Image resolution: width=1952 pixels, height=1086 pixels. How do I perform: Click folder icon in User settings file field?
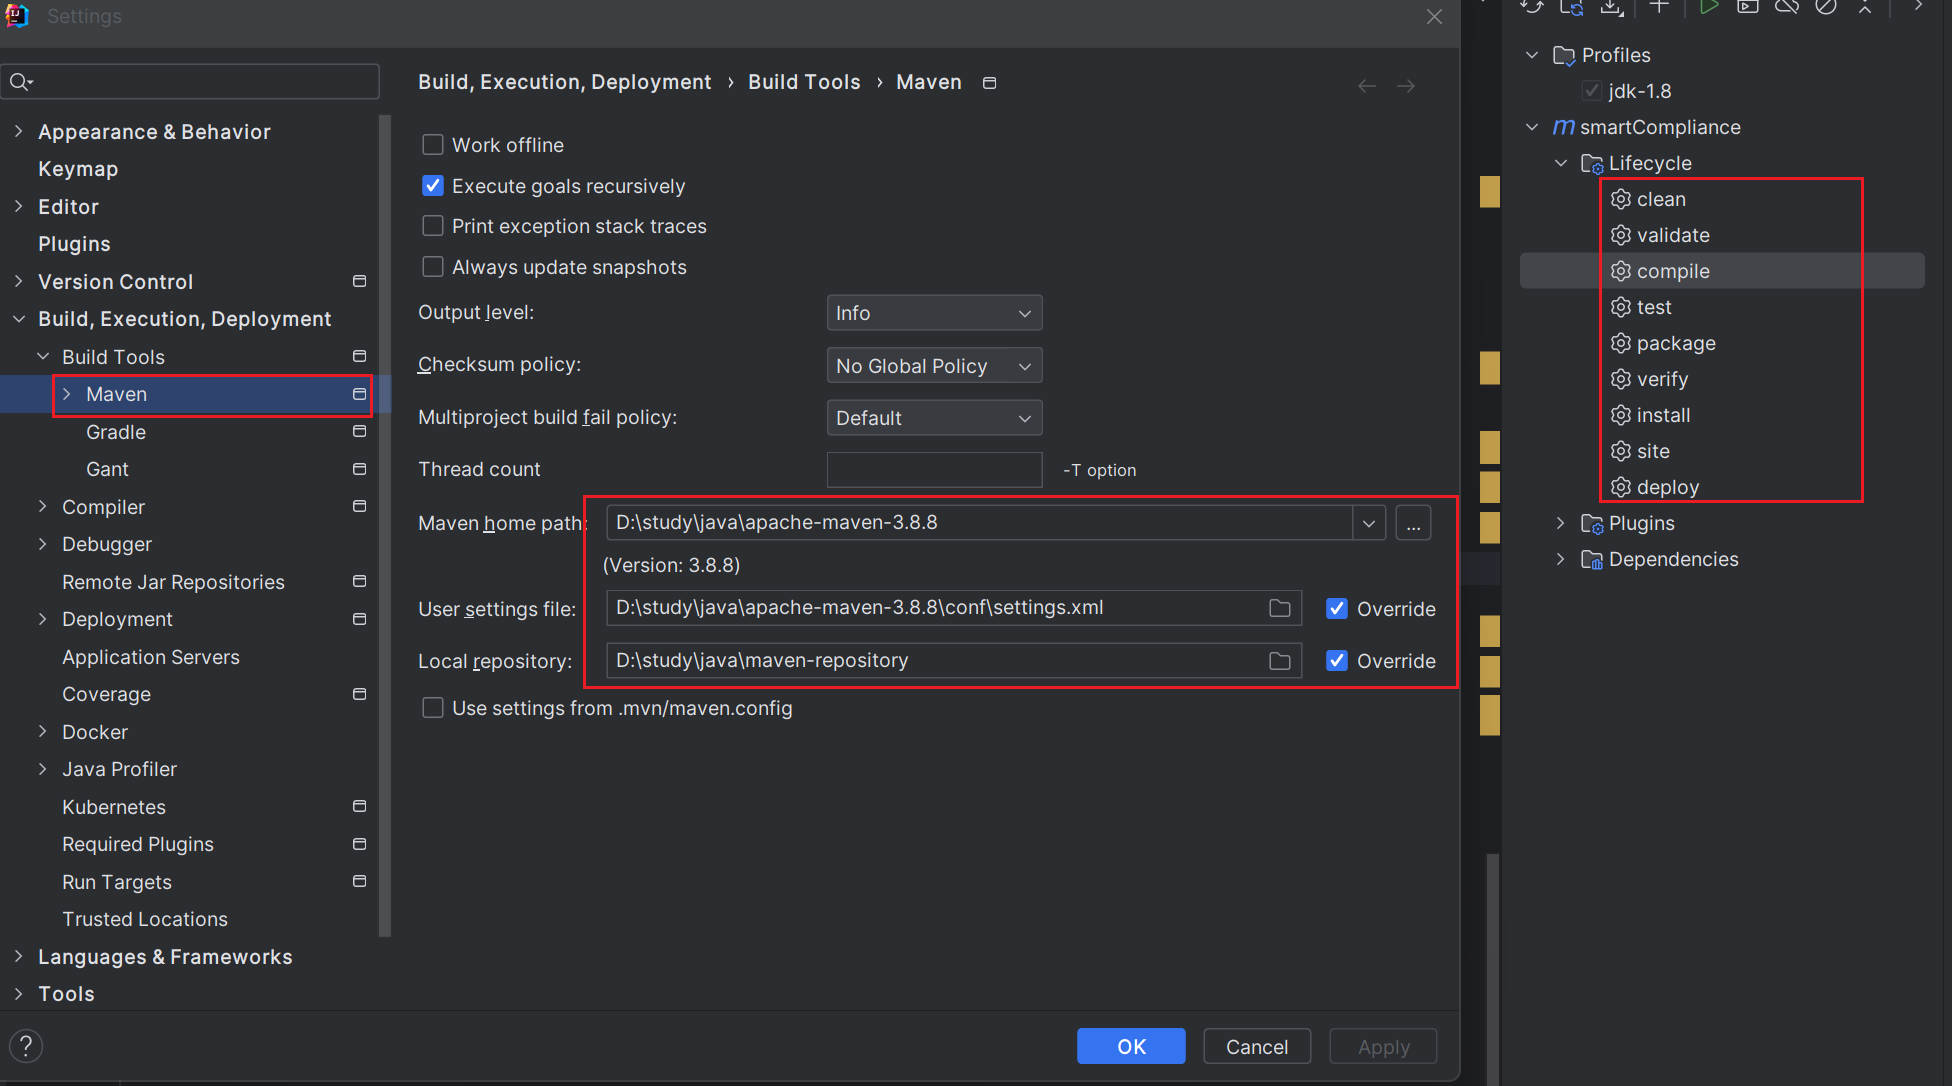tap(1279, 608)
